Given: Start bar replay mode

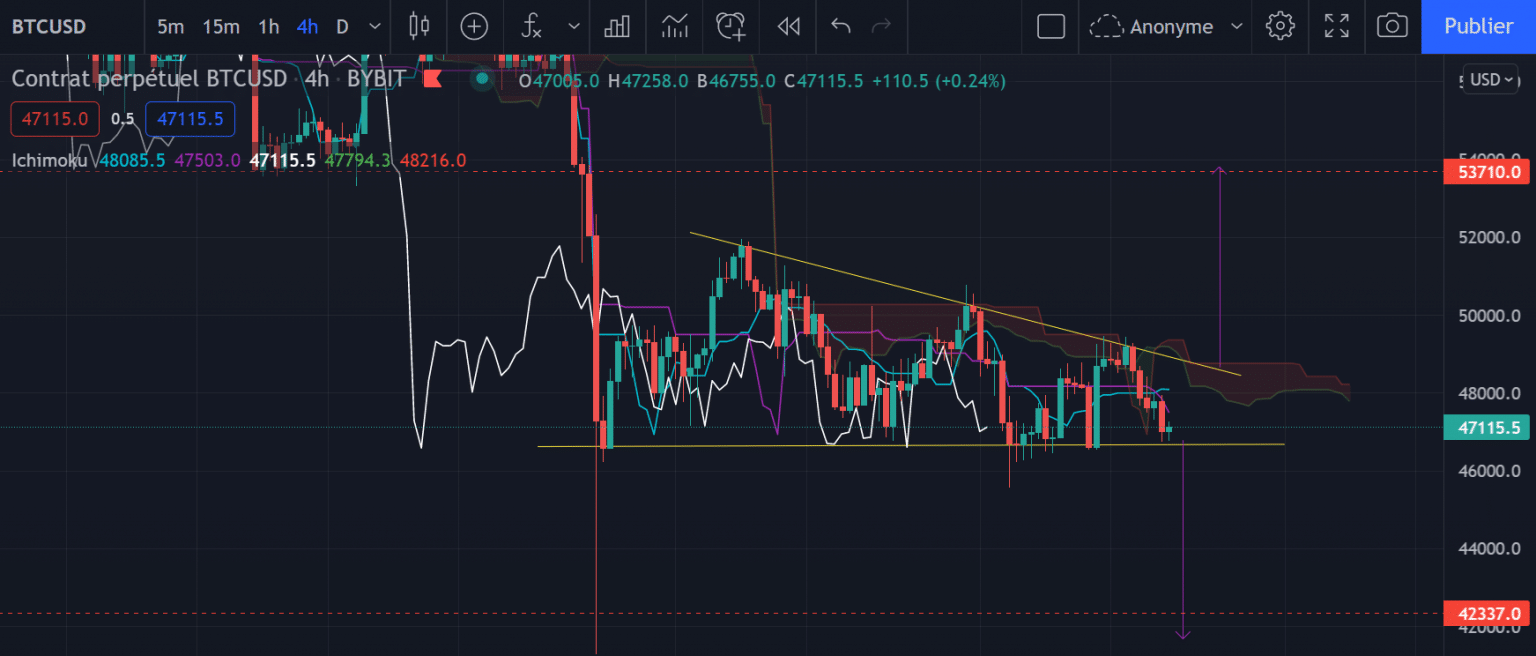Looking at the screenshot, I should tap(789, 26).
